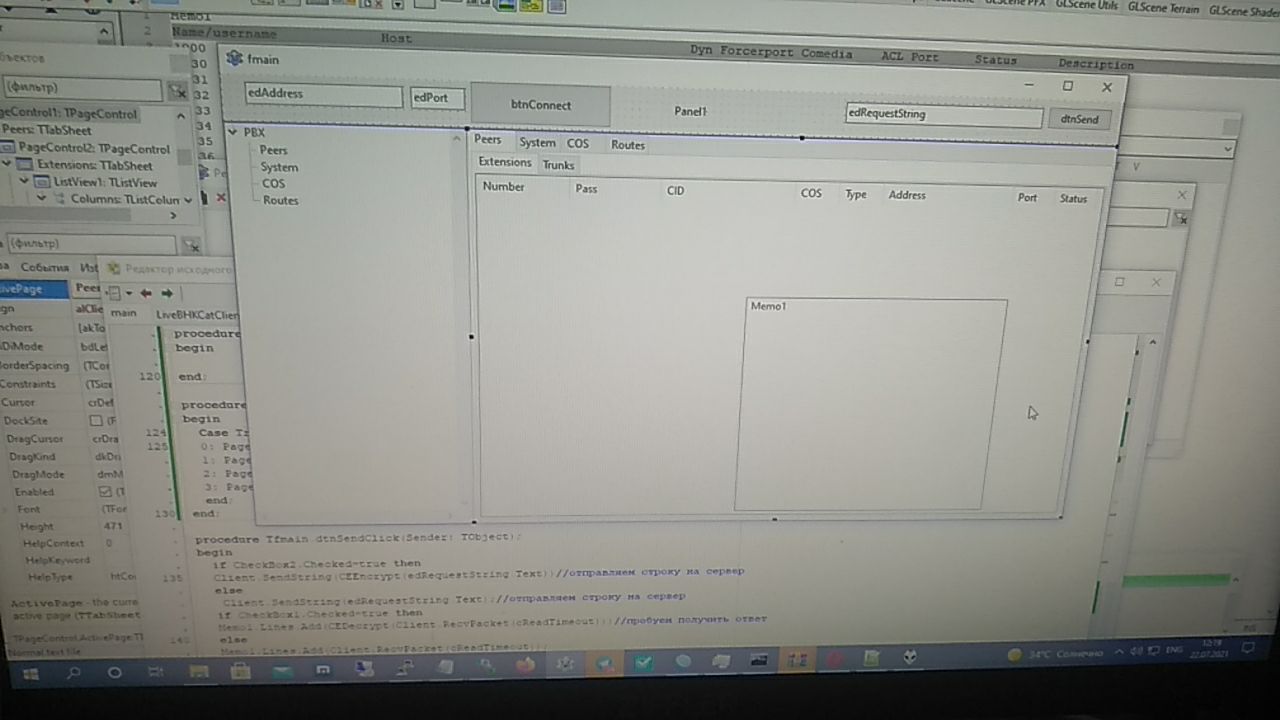1280x720 pixels.
Task: Click the source editor back arrow
Action: pos(146,293)
